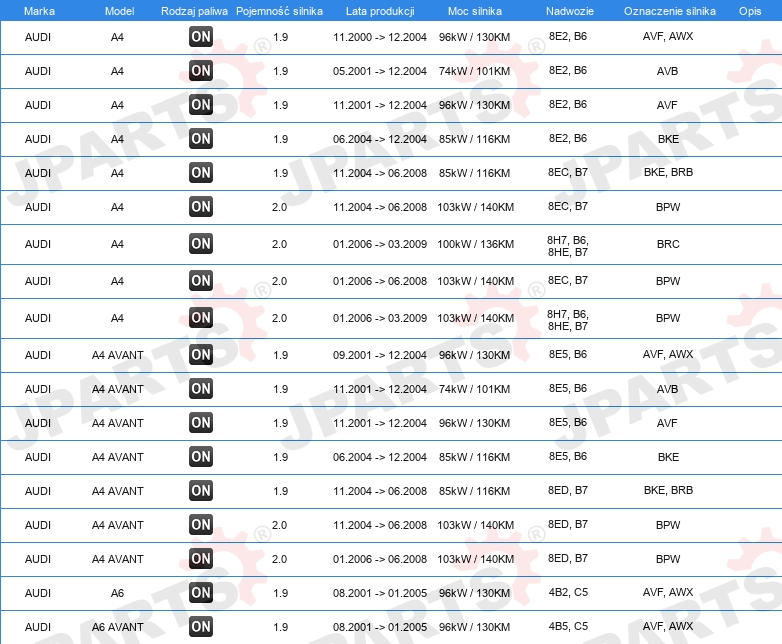Select the date range 09.2001 -> 12.2004
782x644 pixels.
tap(380, 355)
